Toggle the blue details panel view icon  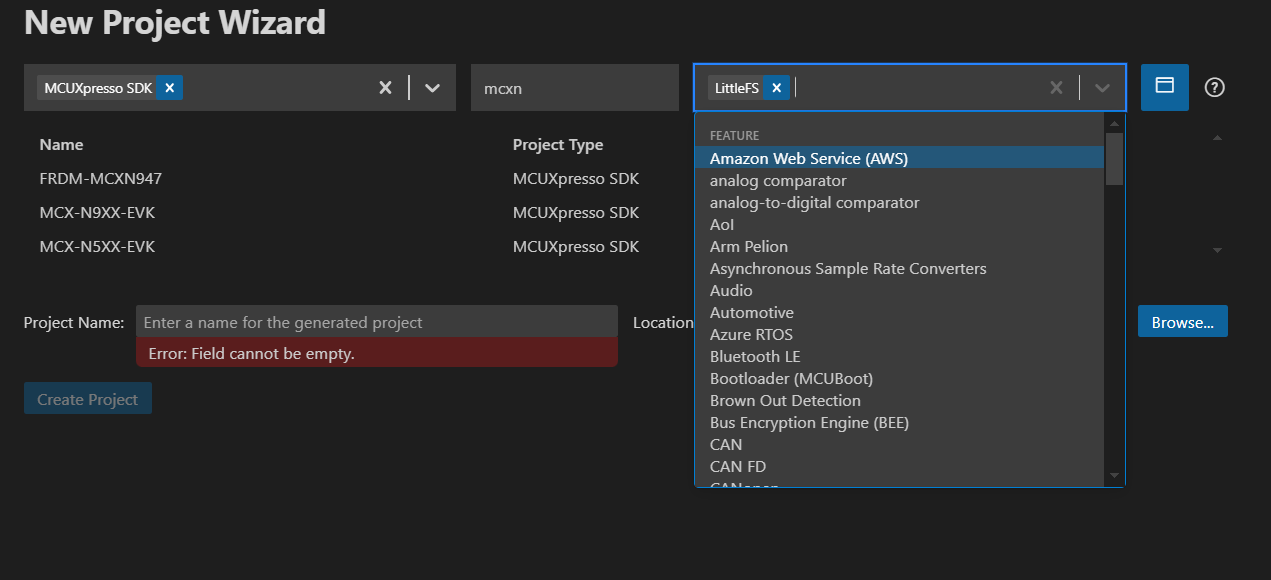point(1164,87)
